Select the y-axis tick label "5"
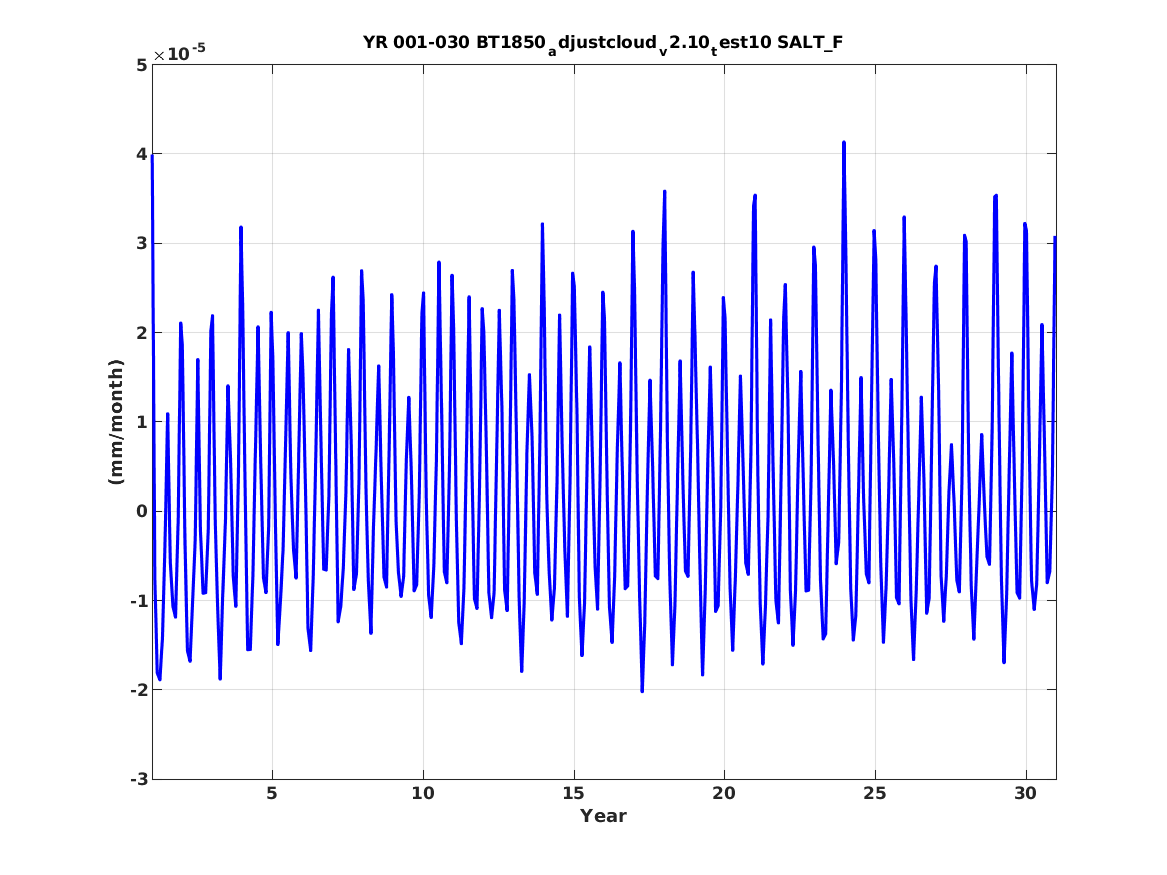 coord(141,65)
